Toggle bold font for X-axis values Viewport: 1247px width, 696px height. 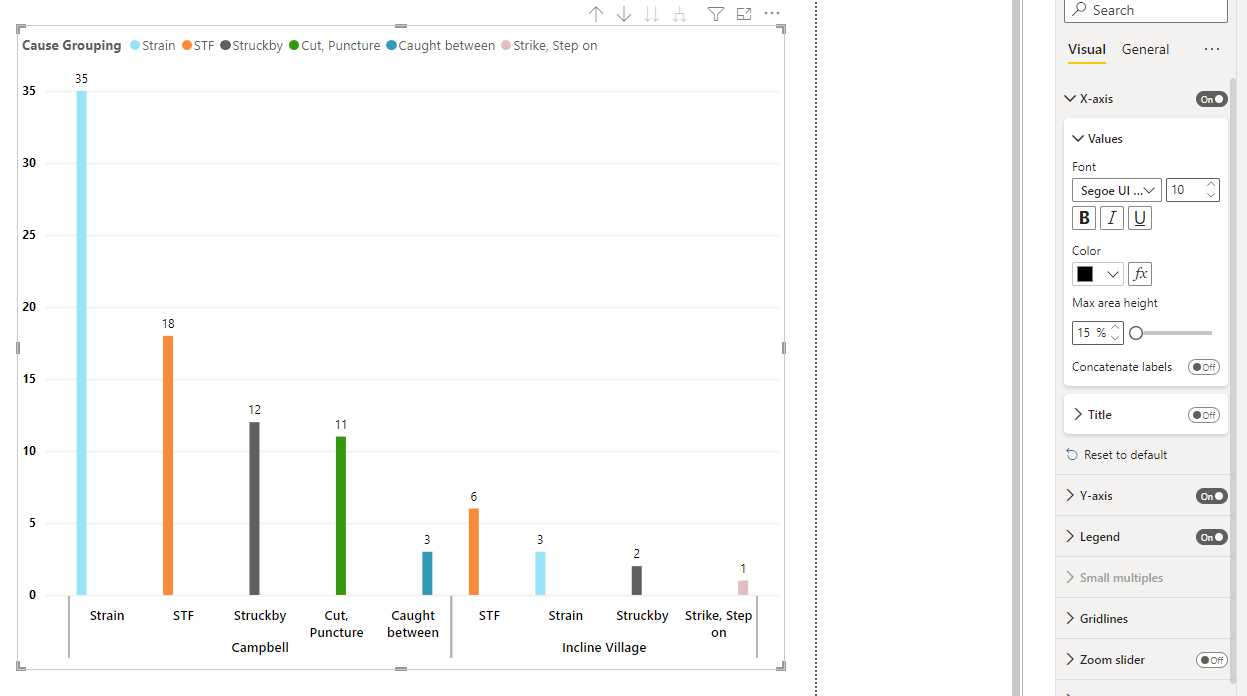(x=1084, y=218)
